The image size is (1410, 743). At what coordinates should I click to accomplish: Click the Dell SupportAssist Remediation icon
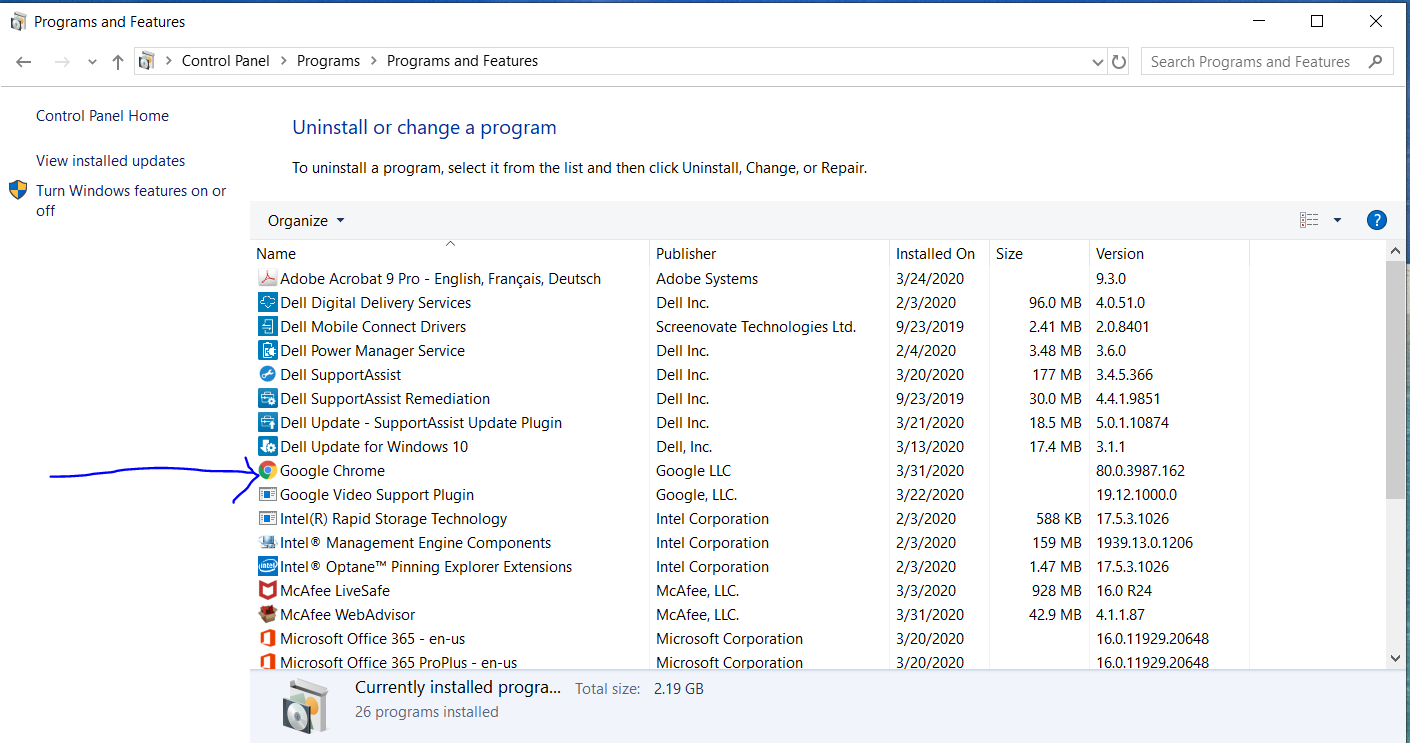[x=267, y=399]
